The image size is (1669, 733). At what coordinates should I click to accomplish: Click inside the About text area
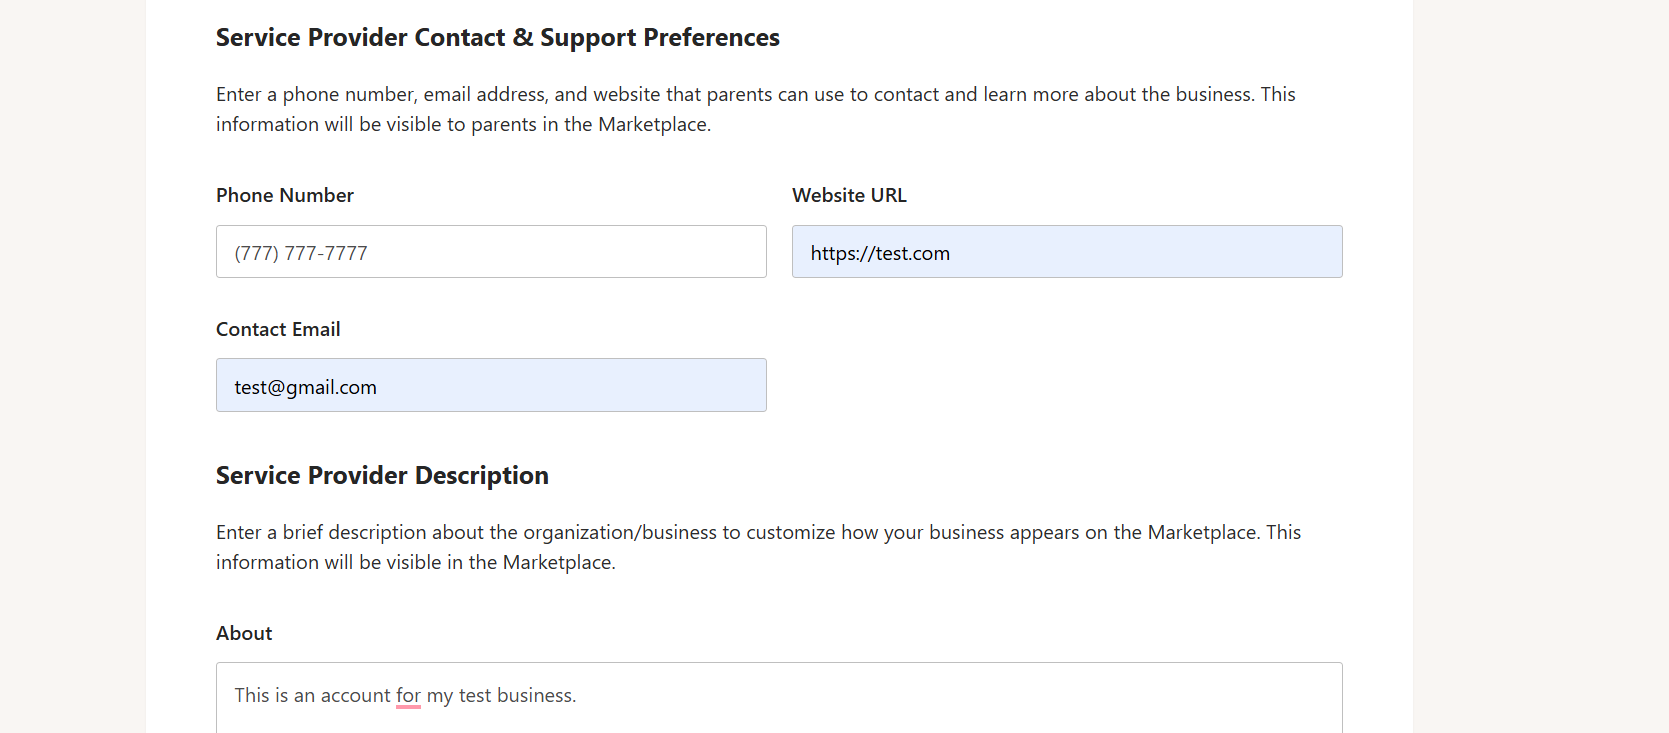[779, 698]
